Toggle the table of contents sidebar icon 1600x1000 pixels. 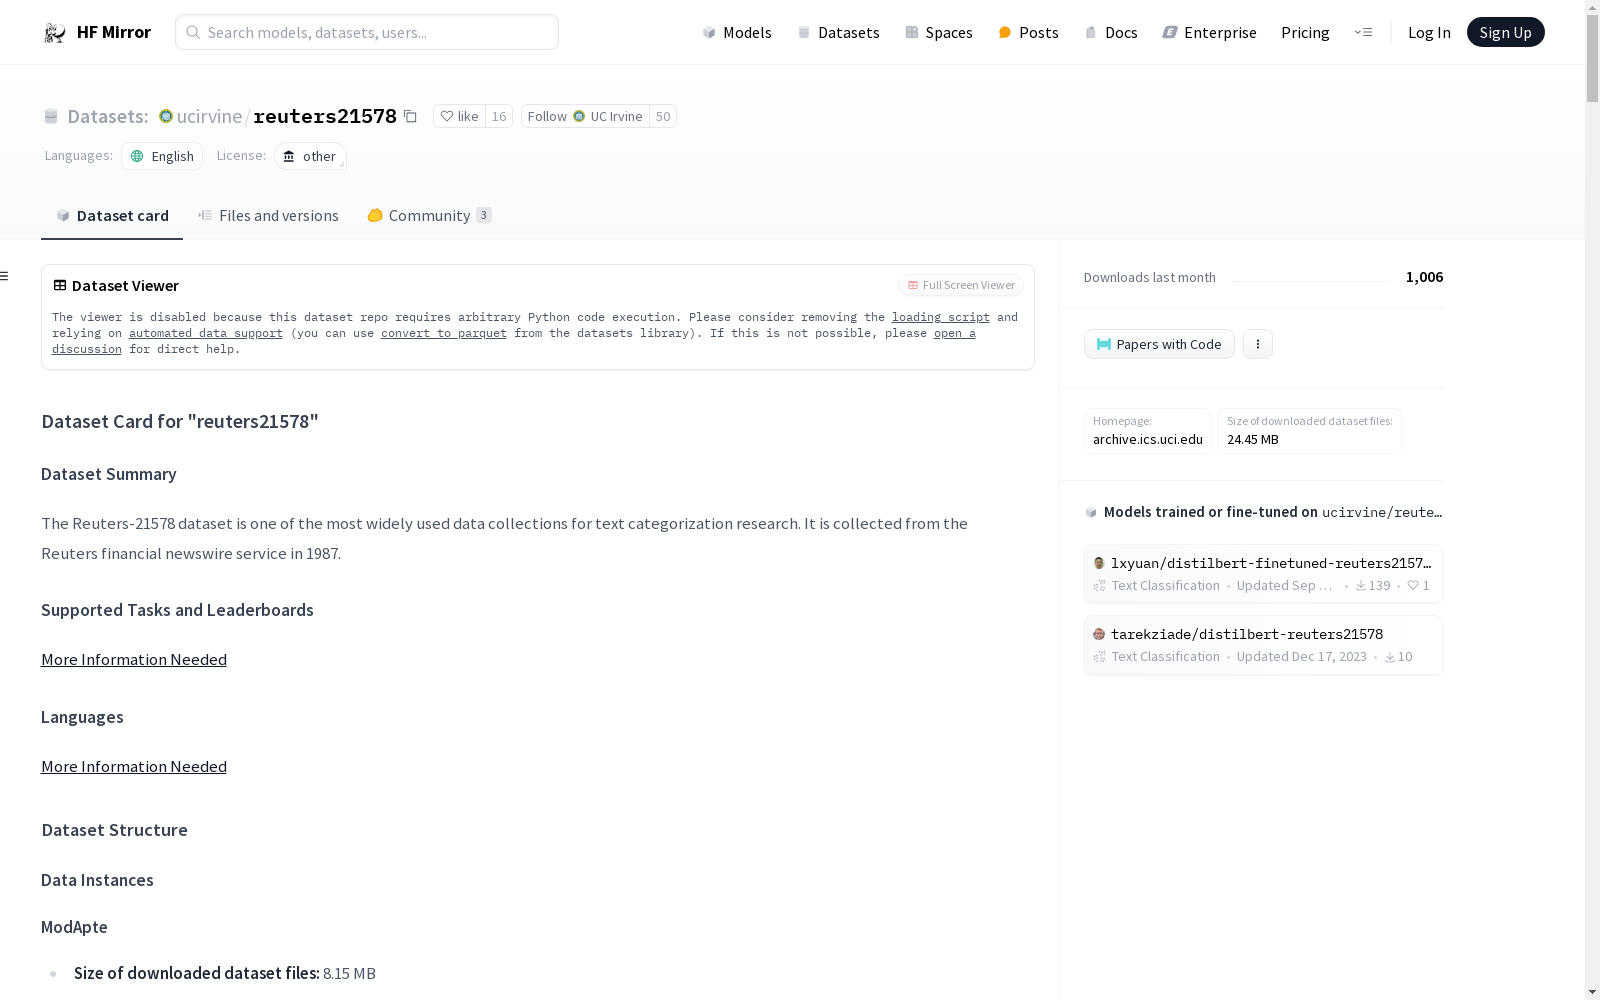[5, 276]
